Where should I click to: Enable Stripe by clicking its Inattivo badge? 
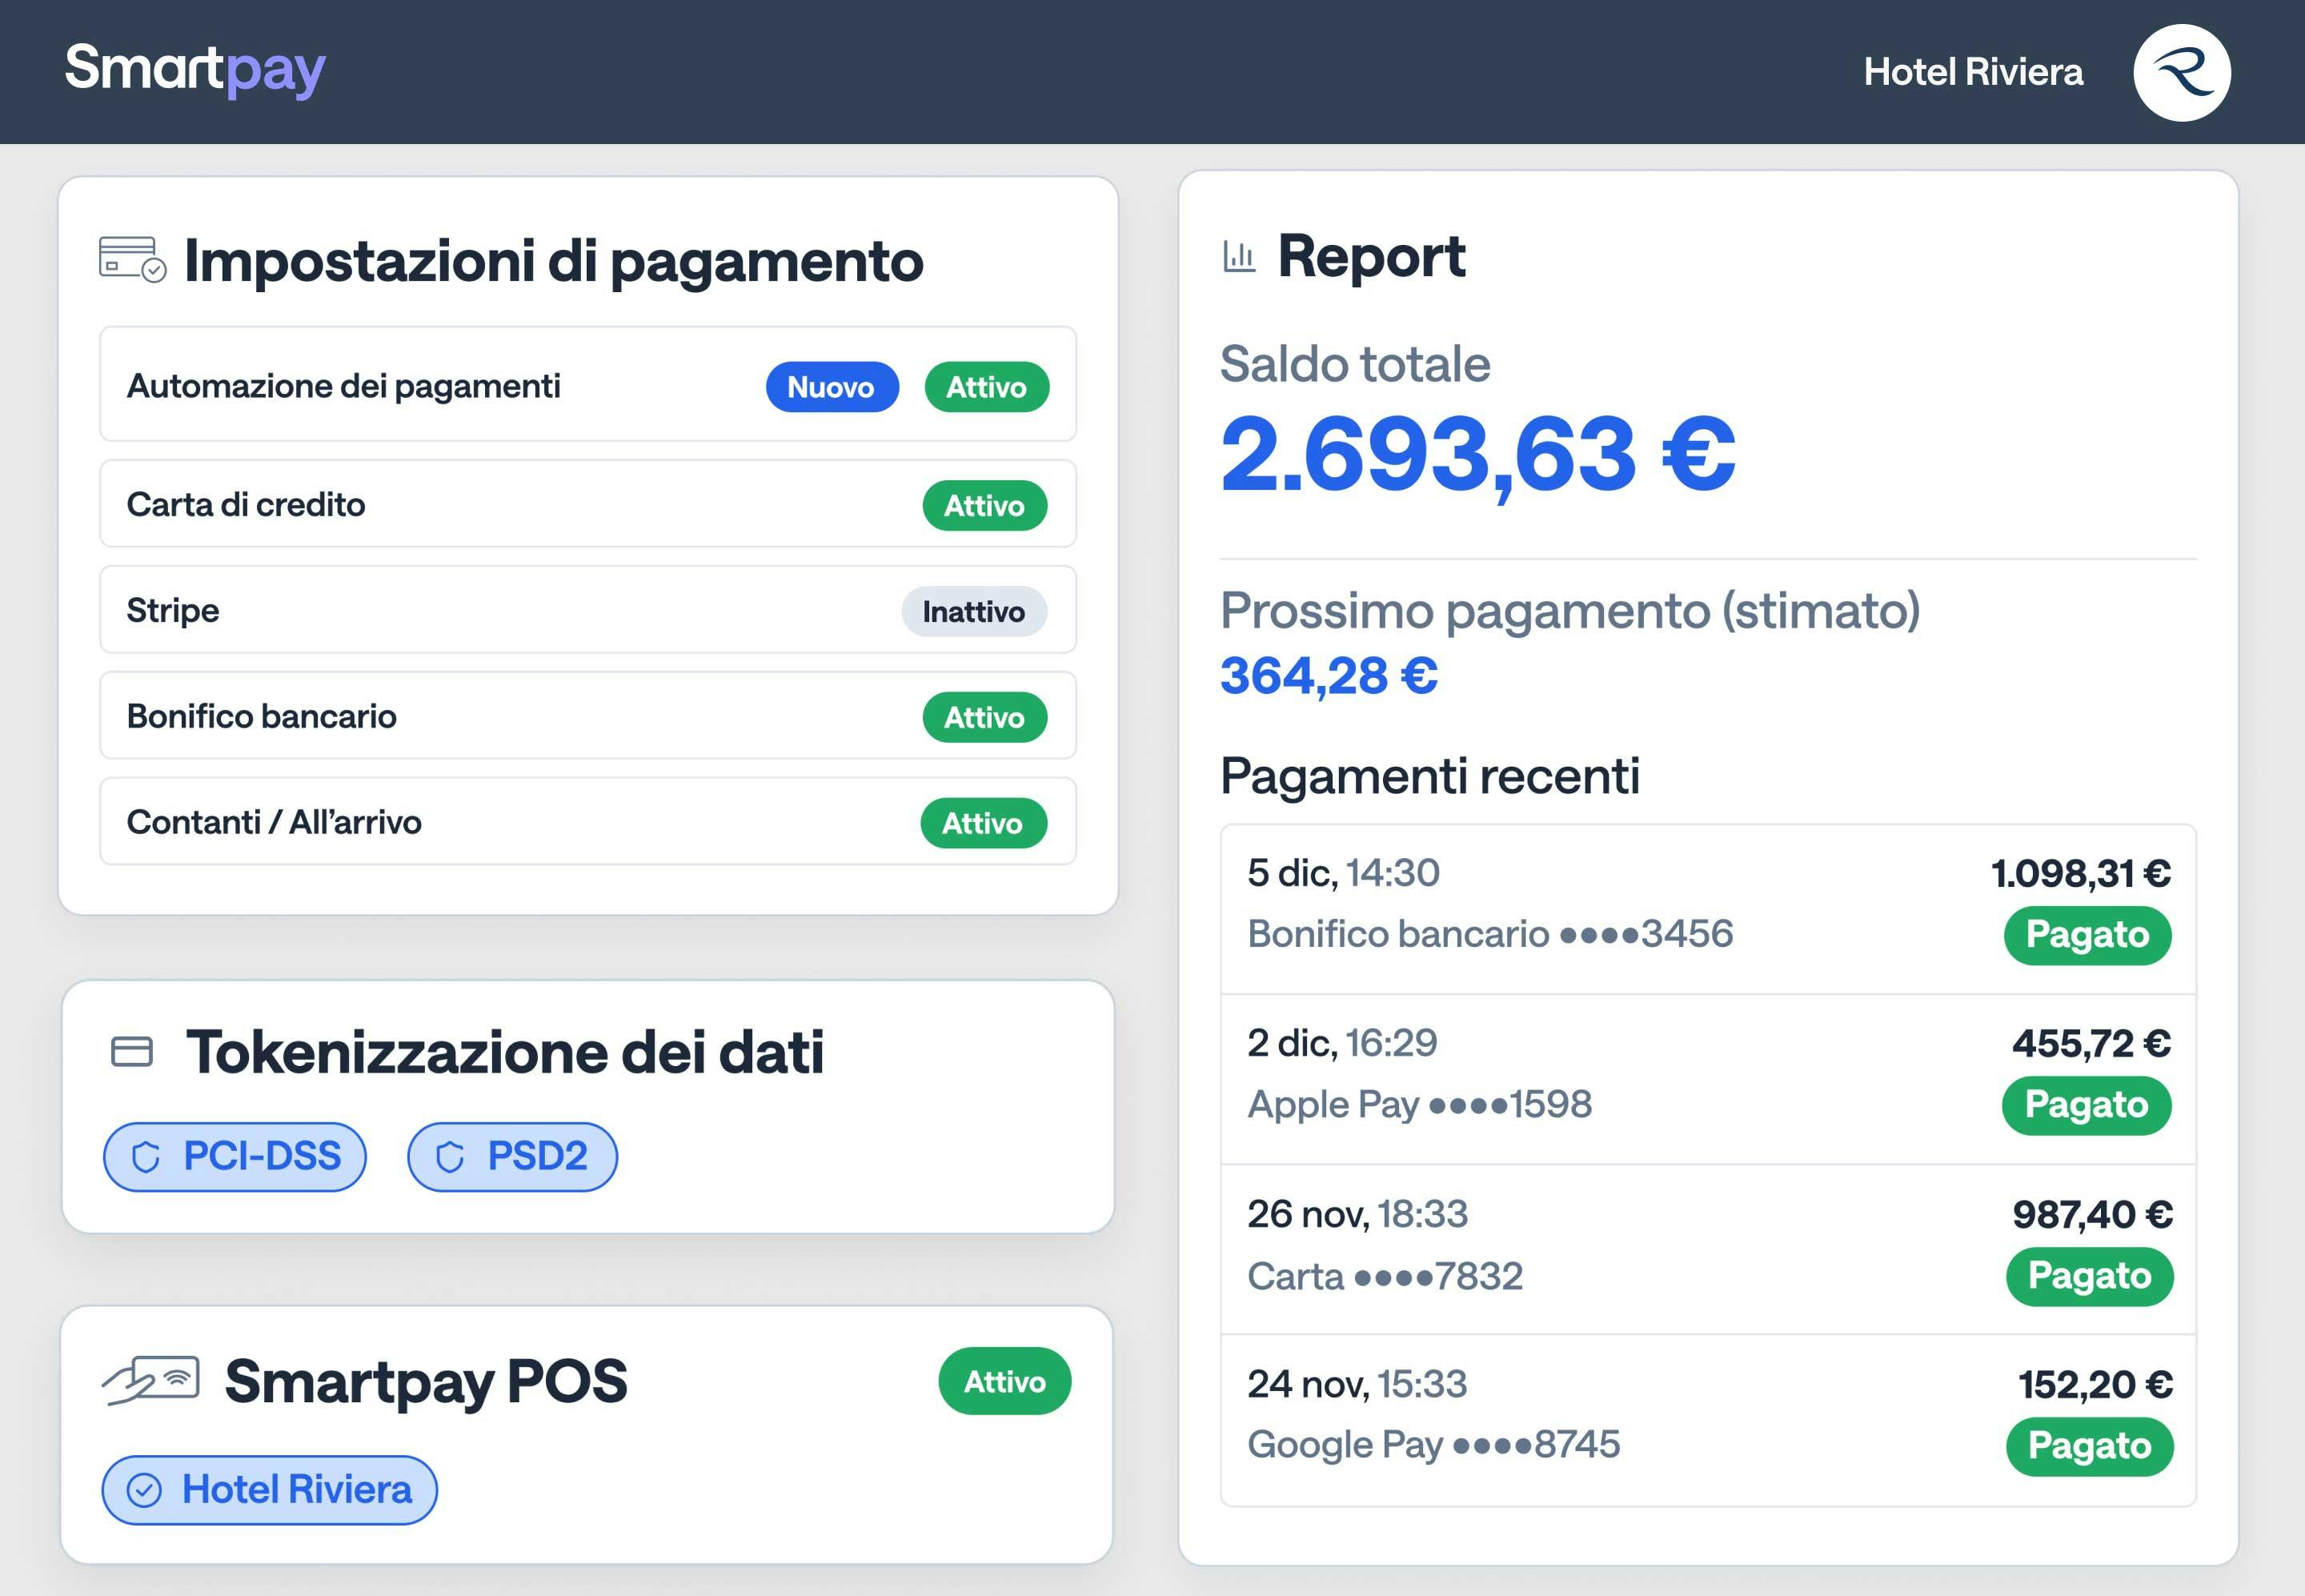[x=973, y=611]
